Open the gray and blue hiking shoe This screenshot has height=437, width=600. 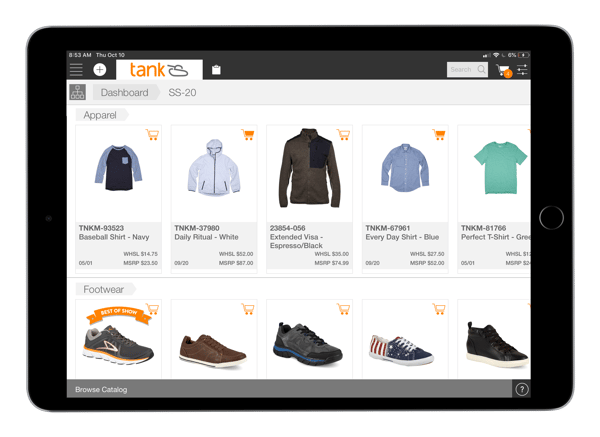click(308, 344)
